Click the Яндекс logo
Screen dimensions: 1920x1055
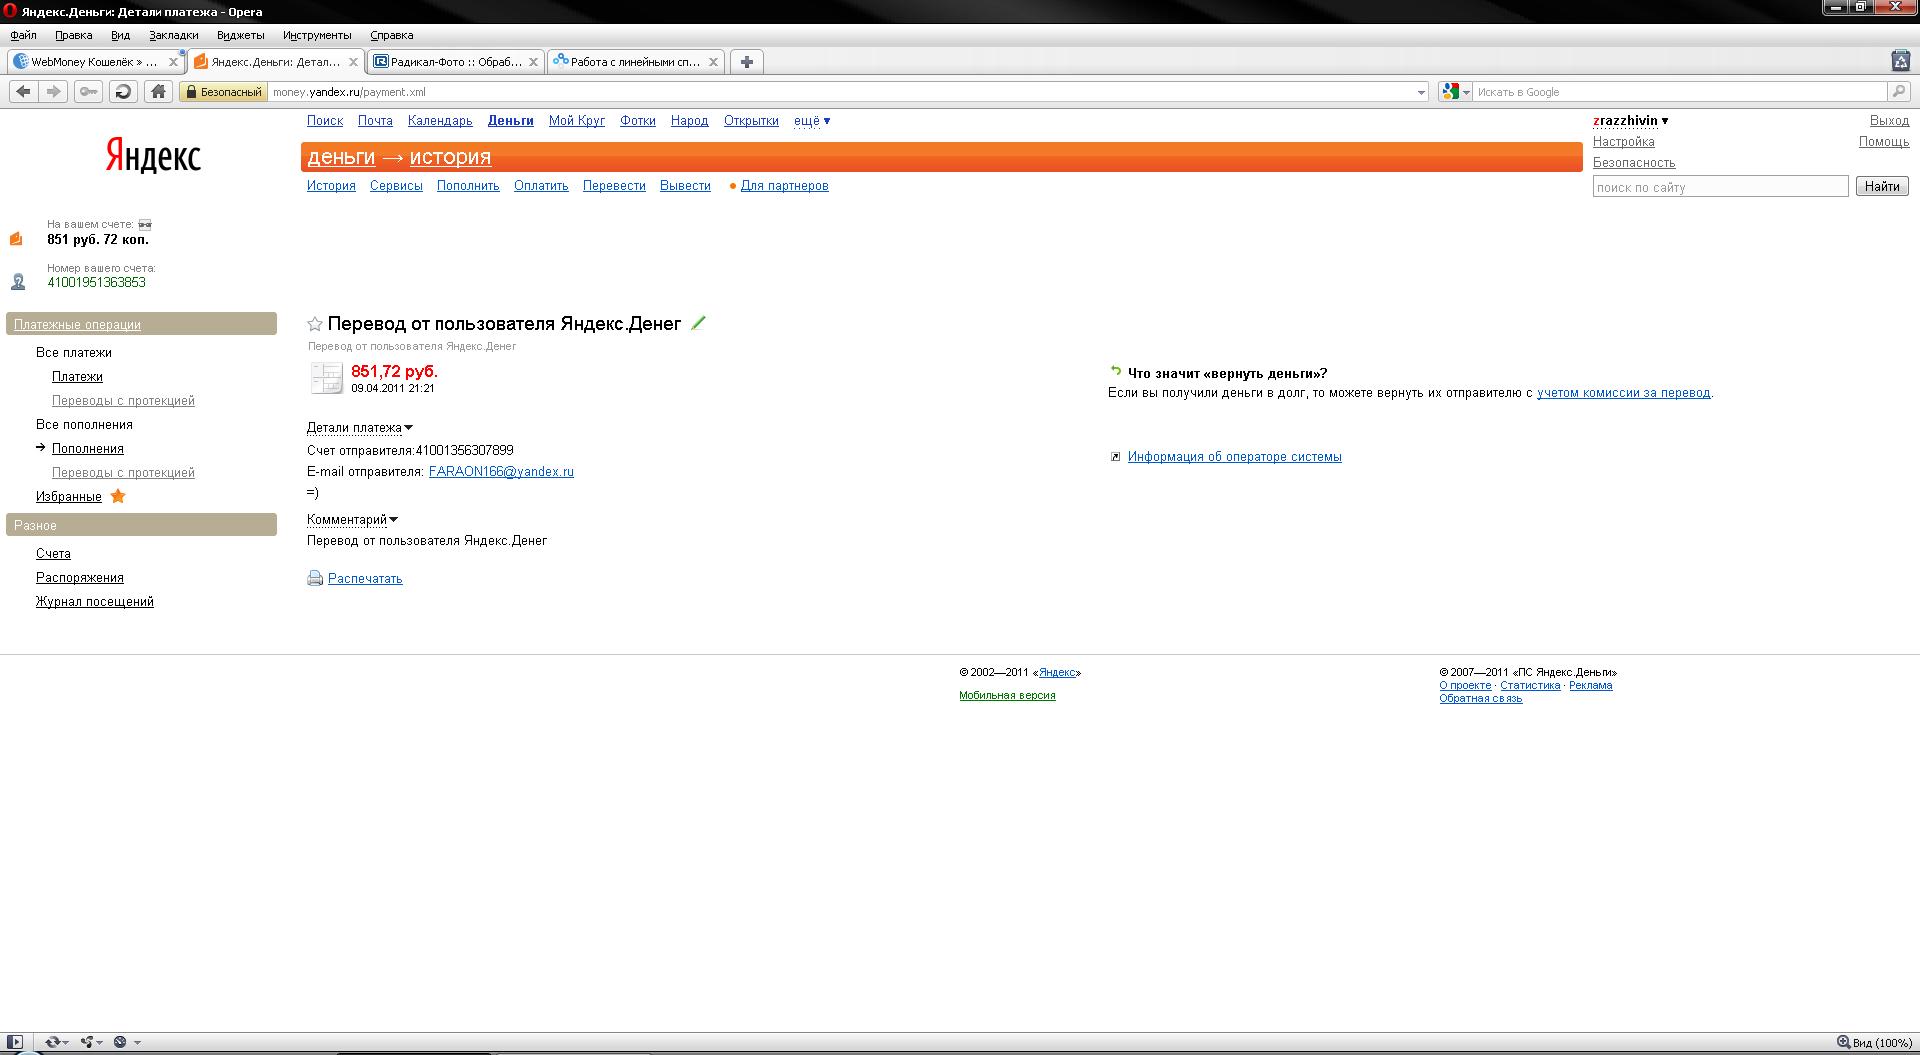pos(153,156)
